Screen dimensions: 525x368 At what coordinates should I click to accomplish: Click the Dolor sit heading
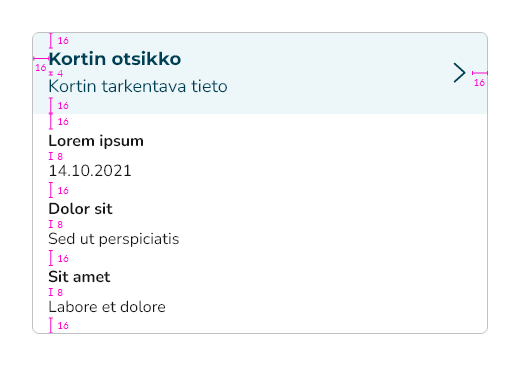(80, 209)
